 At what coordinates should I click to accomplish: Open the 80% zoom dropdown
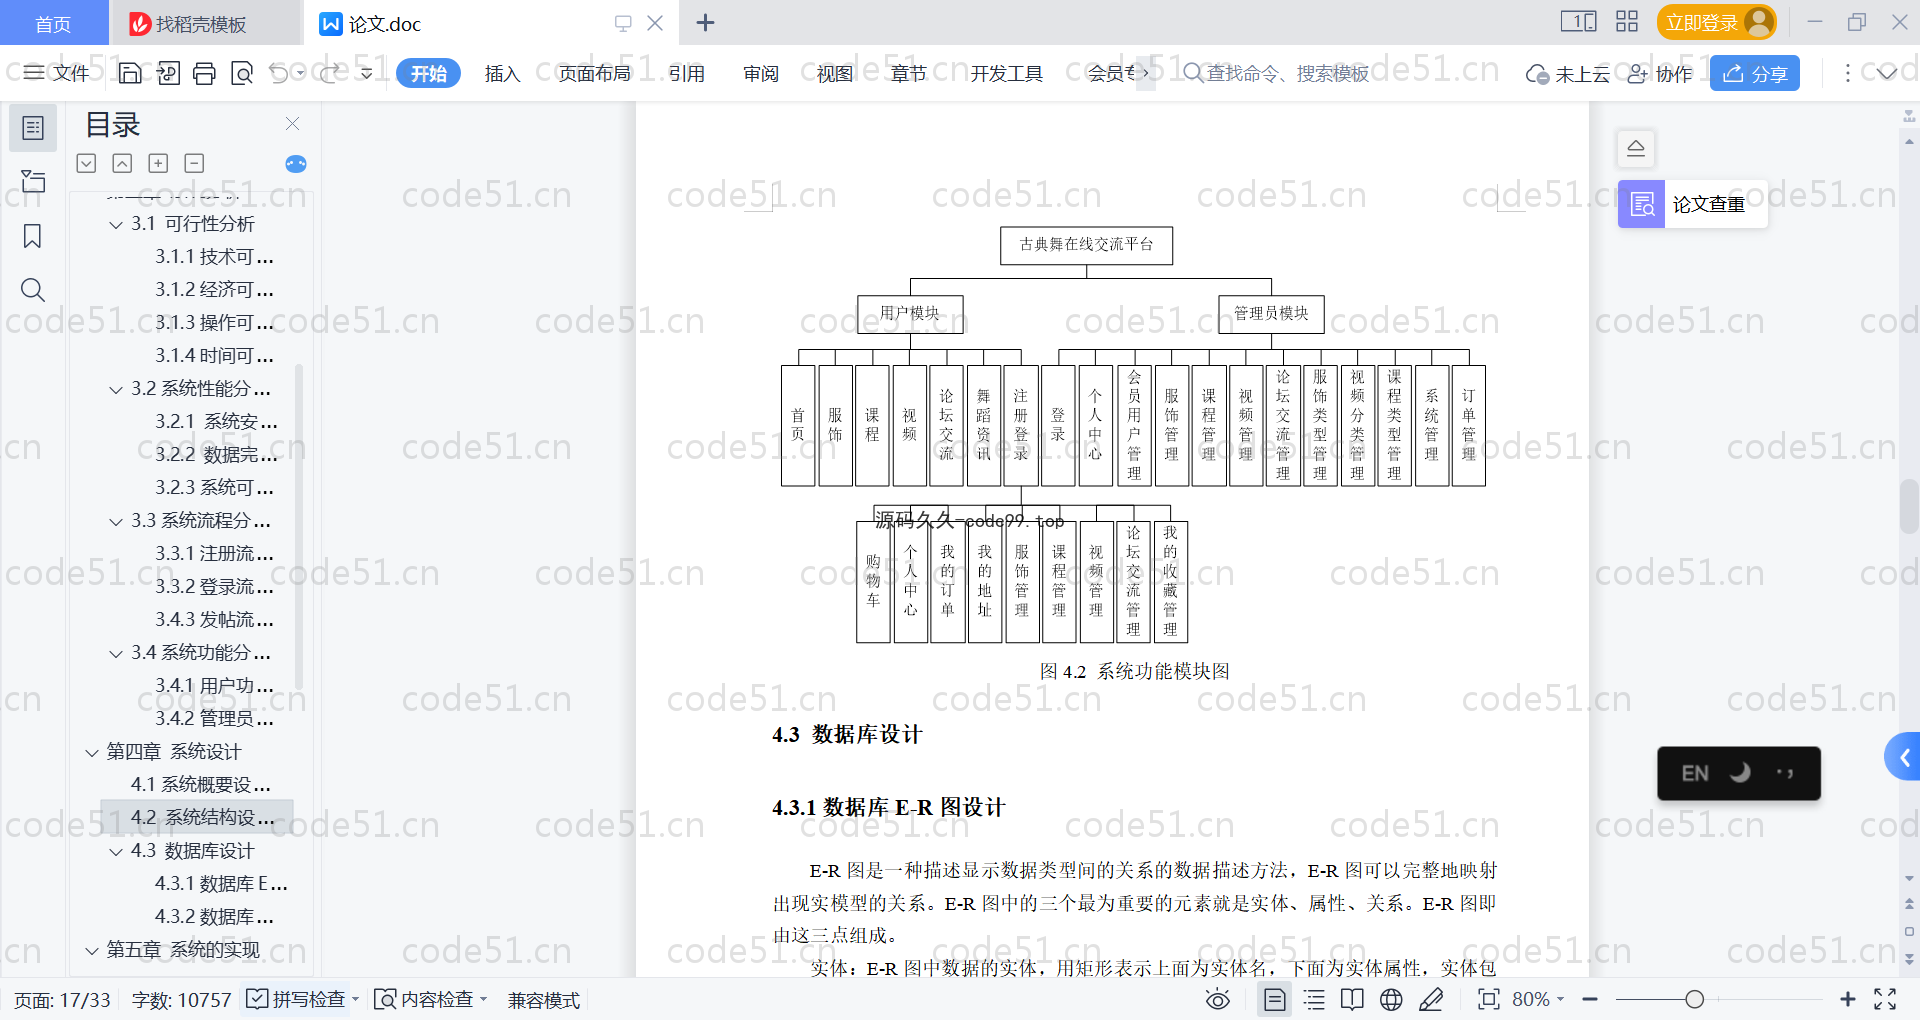click(1538, 999)
